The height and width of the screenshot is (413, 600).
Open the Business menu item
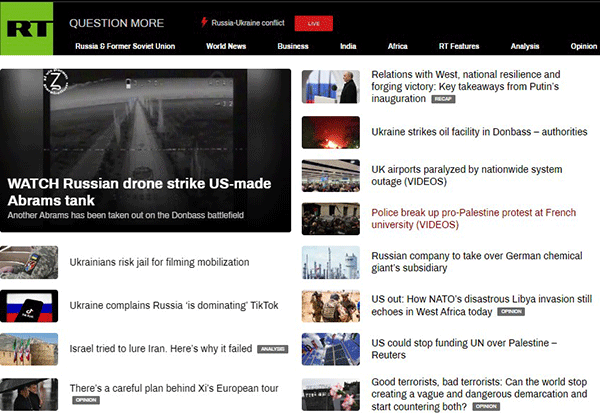[293, 46]
